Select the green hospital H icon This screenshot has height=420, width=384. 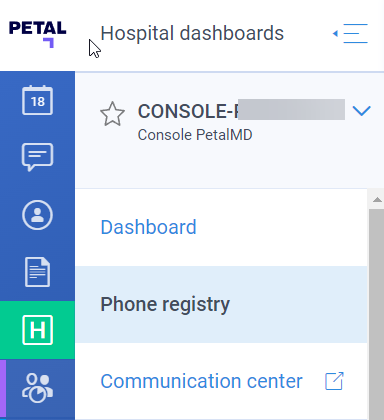click(37, 330)
